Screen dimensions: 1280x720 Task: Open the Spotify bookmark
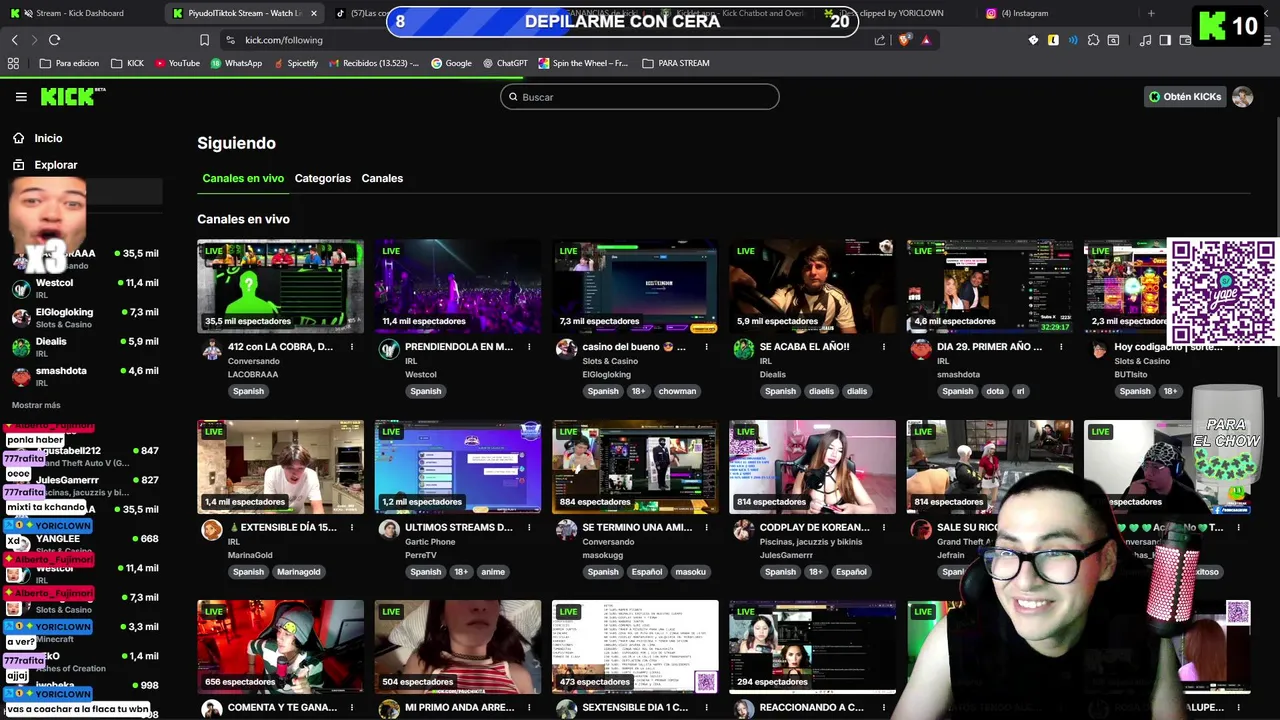295,63
